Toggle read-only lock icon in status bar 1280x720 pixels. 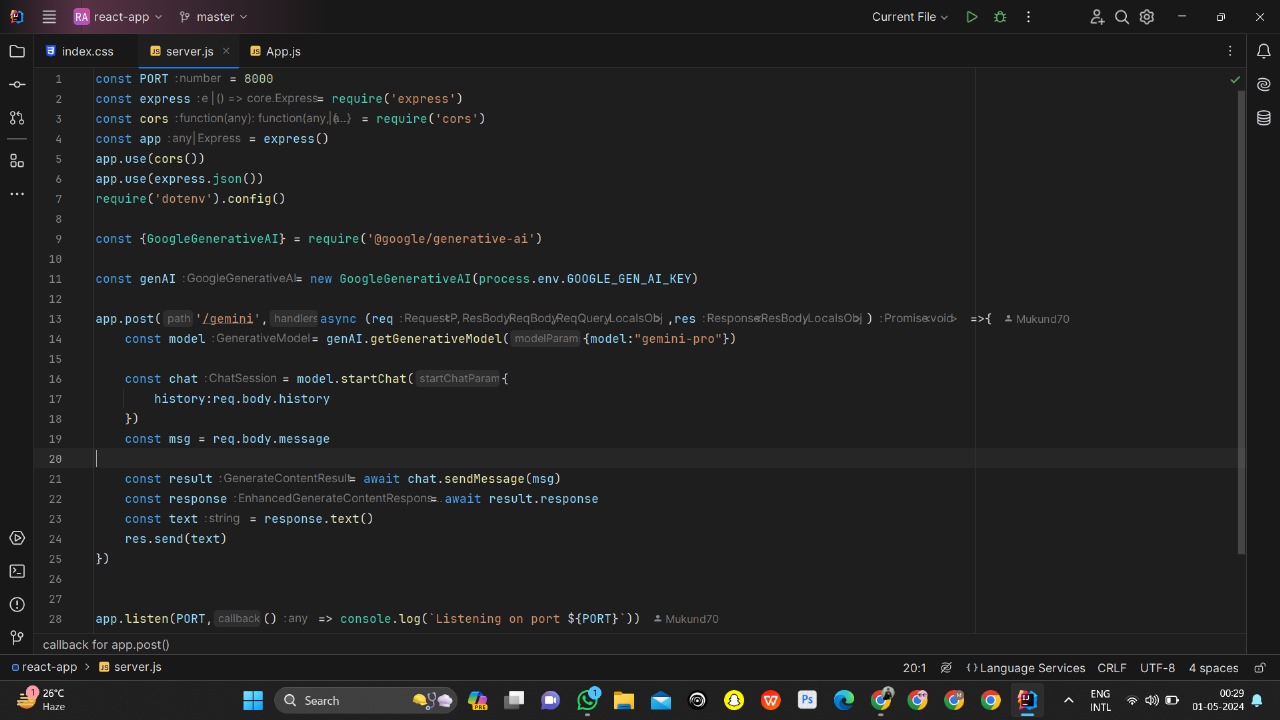[1260, 668]
